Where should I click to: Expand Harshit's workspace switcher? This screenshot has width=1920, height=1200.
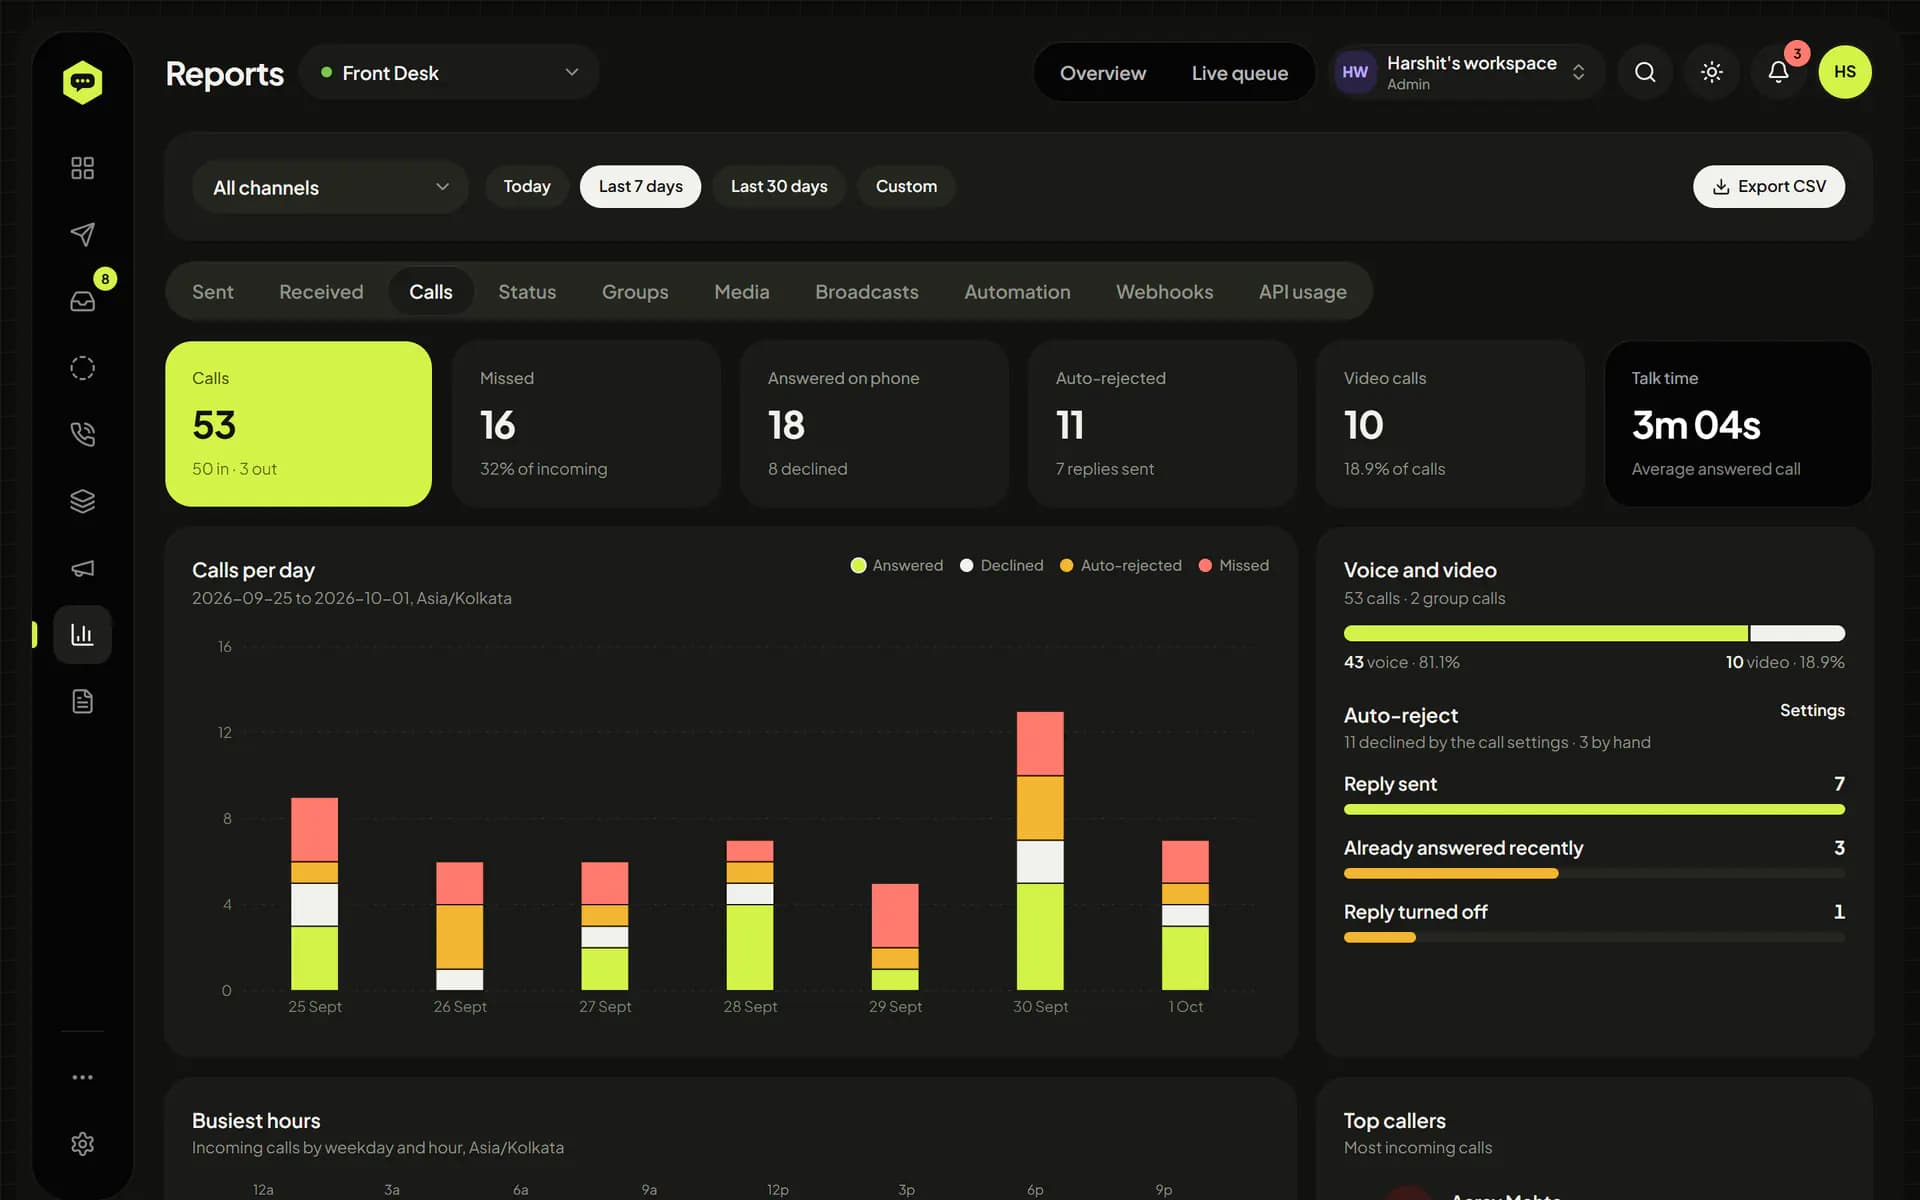point(1467,72)
